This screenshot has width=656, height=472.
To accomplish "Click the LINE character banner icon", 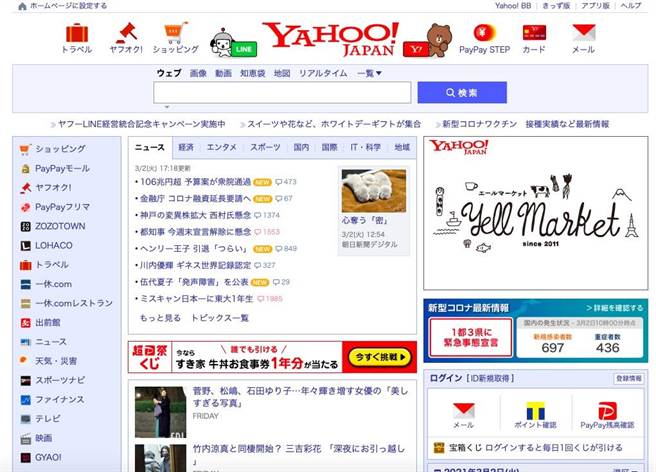I will pos(233,41).
